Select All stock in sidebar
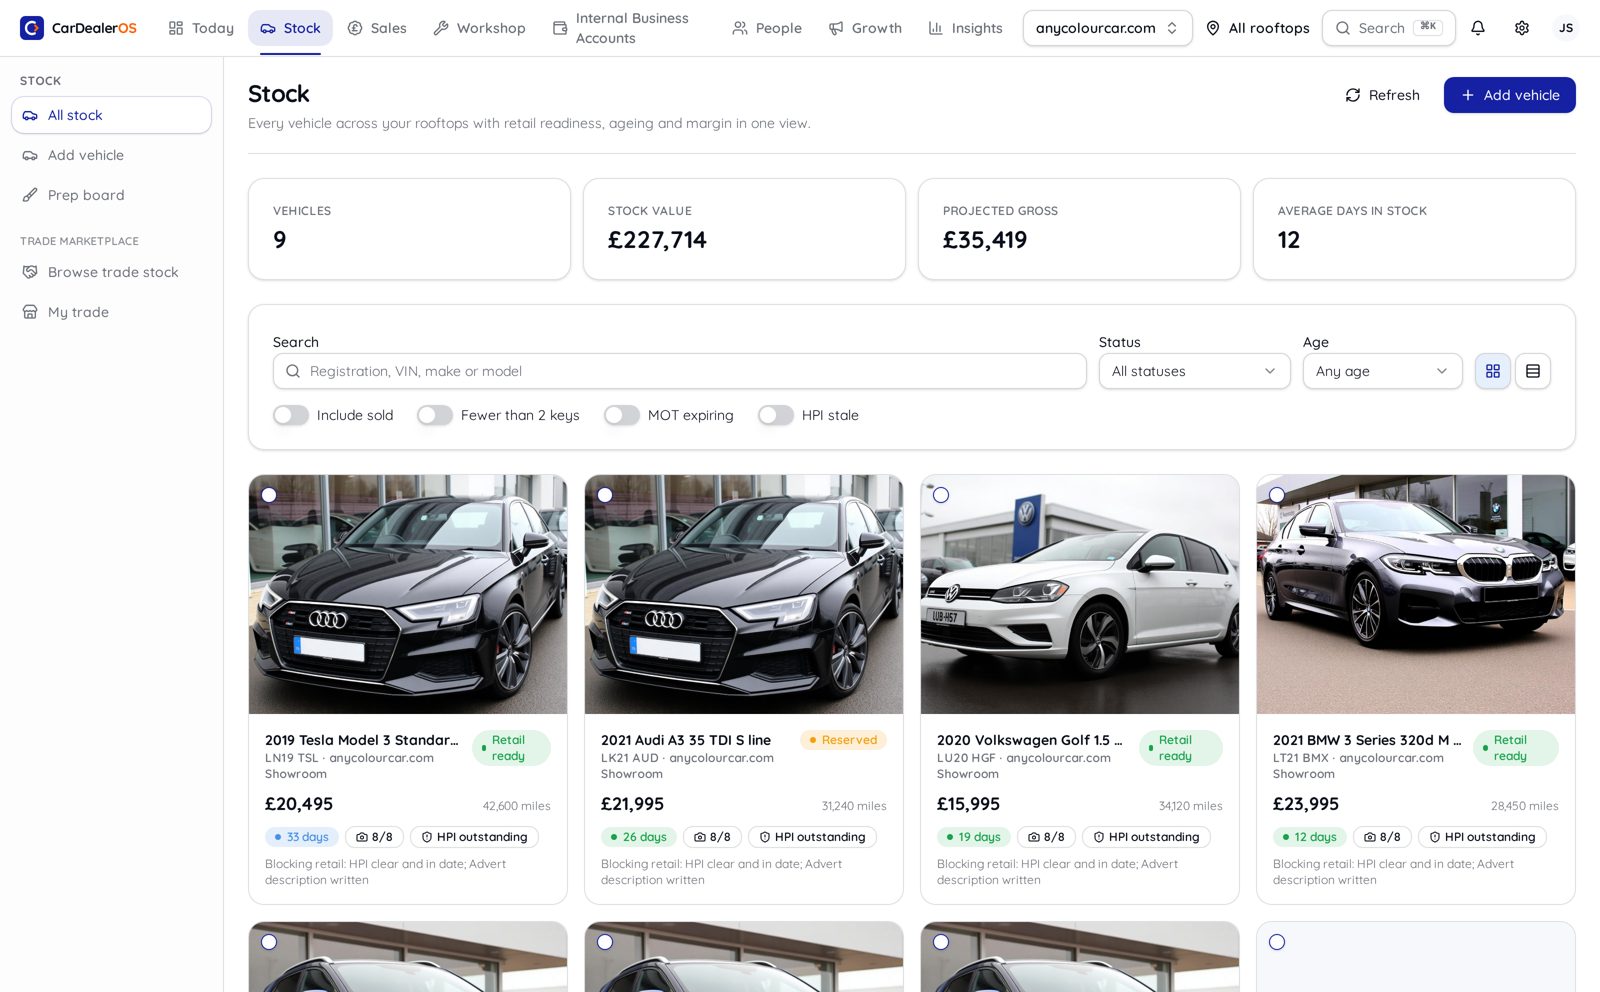Image resolution: width=1600 pixels, height=992 pixels. coord(111,115)
